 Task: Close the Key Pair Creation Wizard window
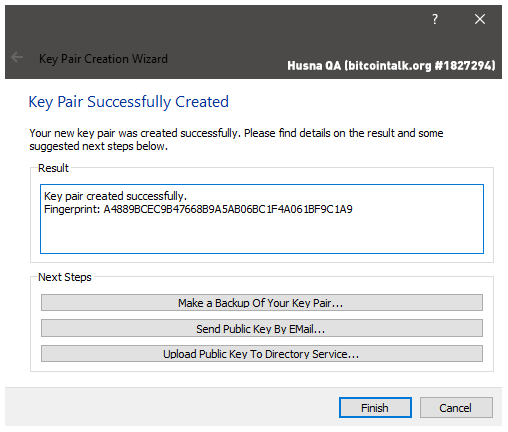(x=480, y=19)
